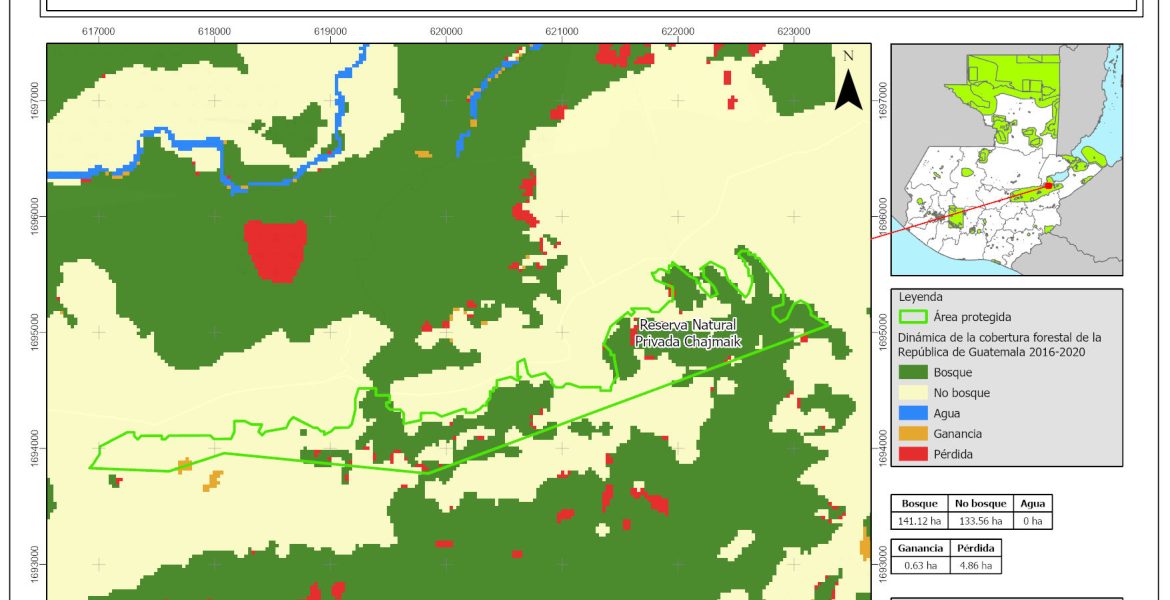
Task: Click the large red forest loss patch
Action: coord(275,250)
